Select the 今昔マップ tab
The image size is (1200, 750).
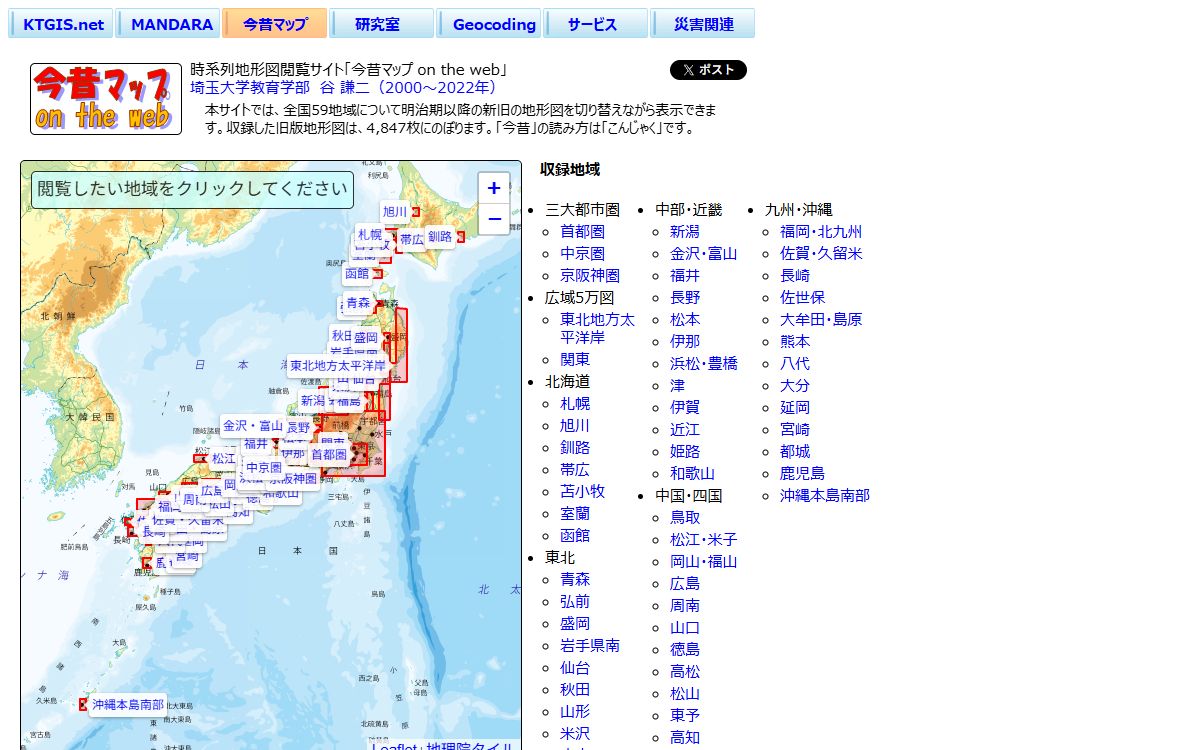[x=275, y=24]
